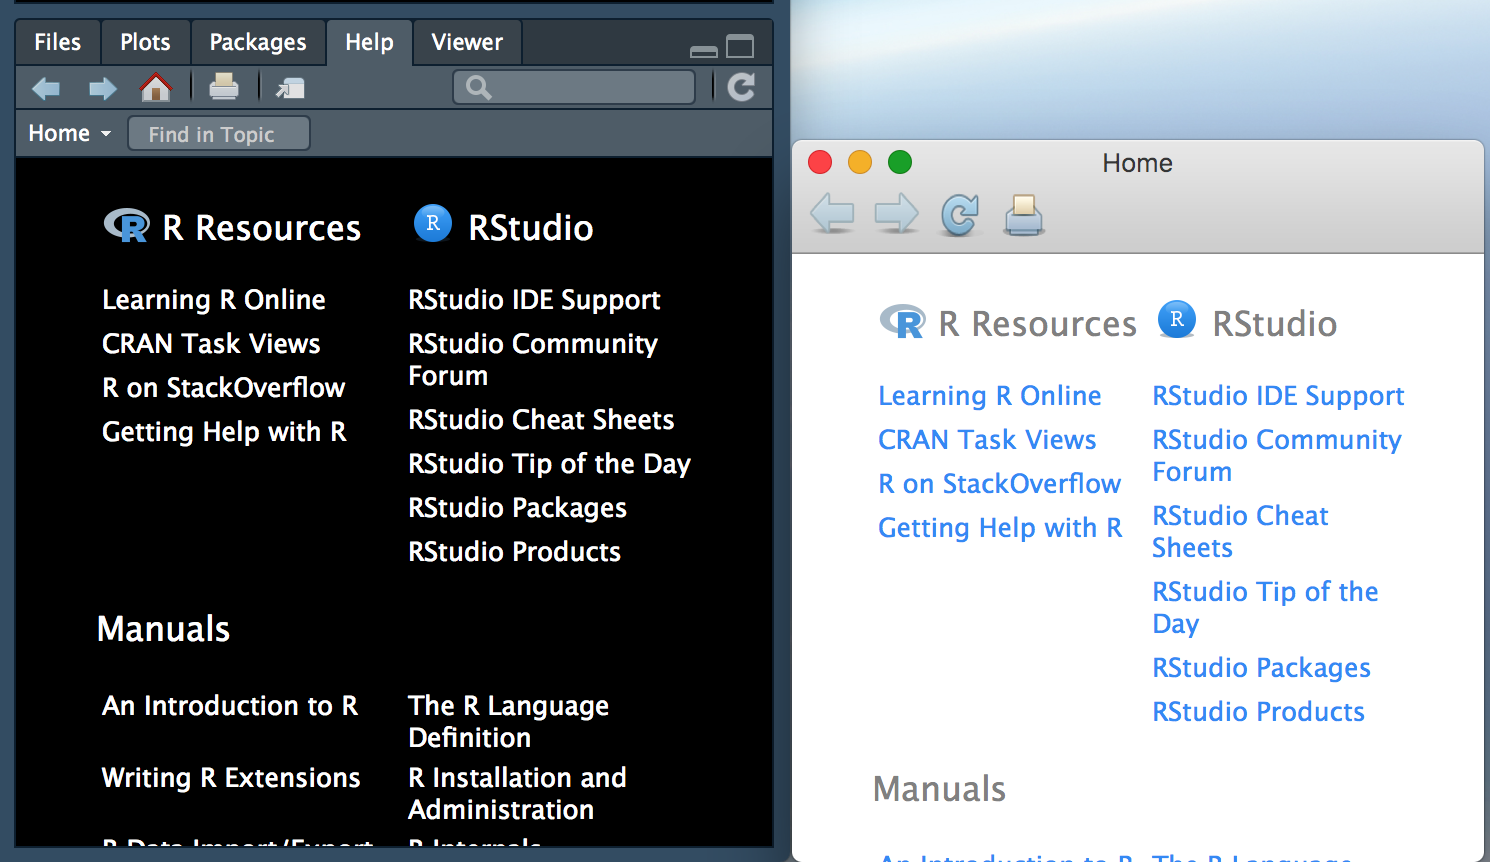Open RStudio IDE Support in Help pane
This screenshot has height=862, width=1490.
coord(534,300)
